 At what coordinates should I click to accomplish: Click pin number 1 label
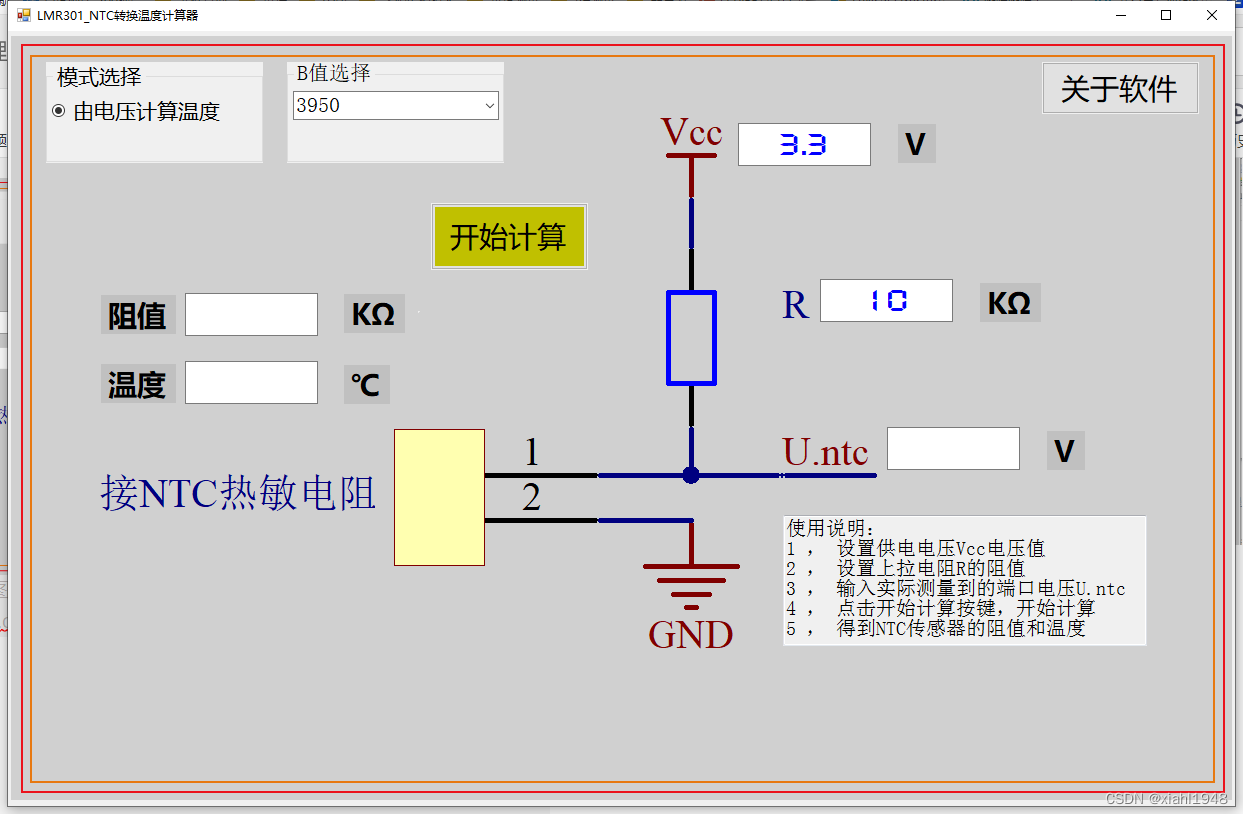[x=532, y=453]
